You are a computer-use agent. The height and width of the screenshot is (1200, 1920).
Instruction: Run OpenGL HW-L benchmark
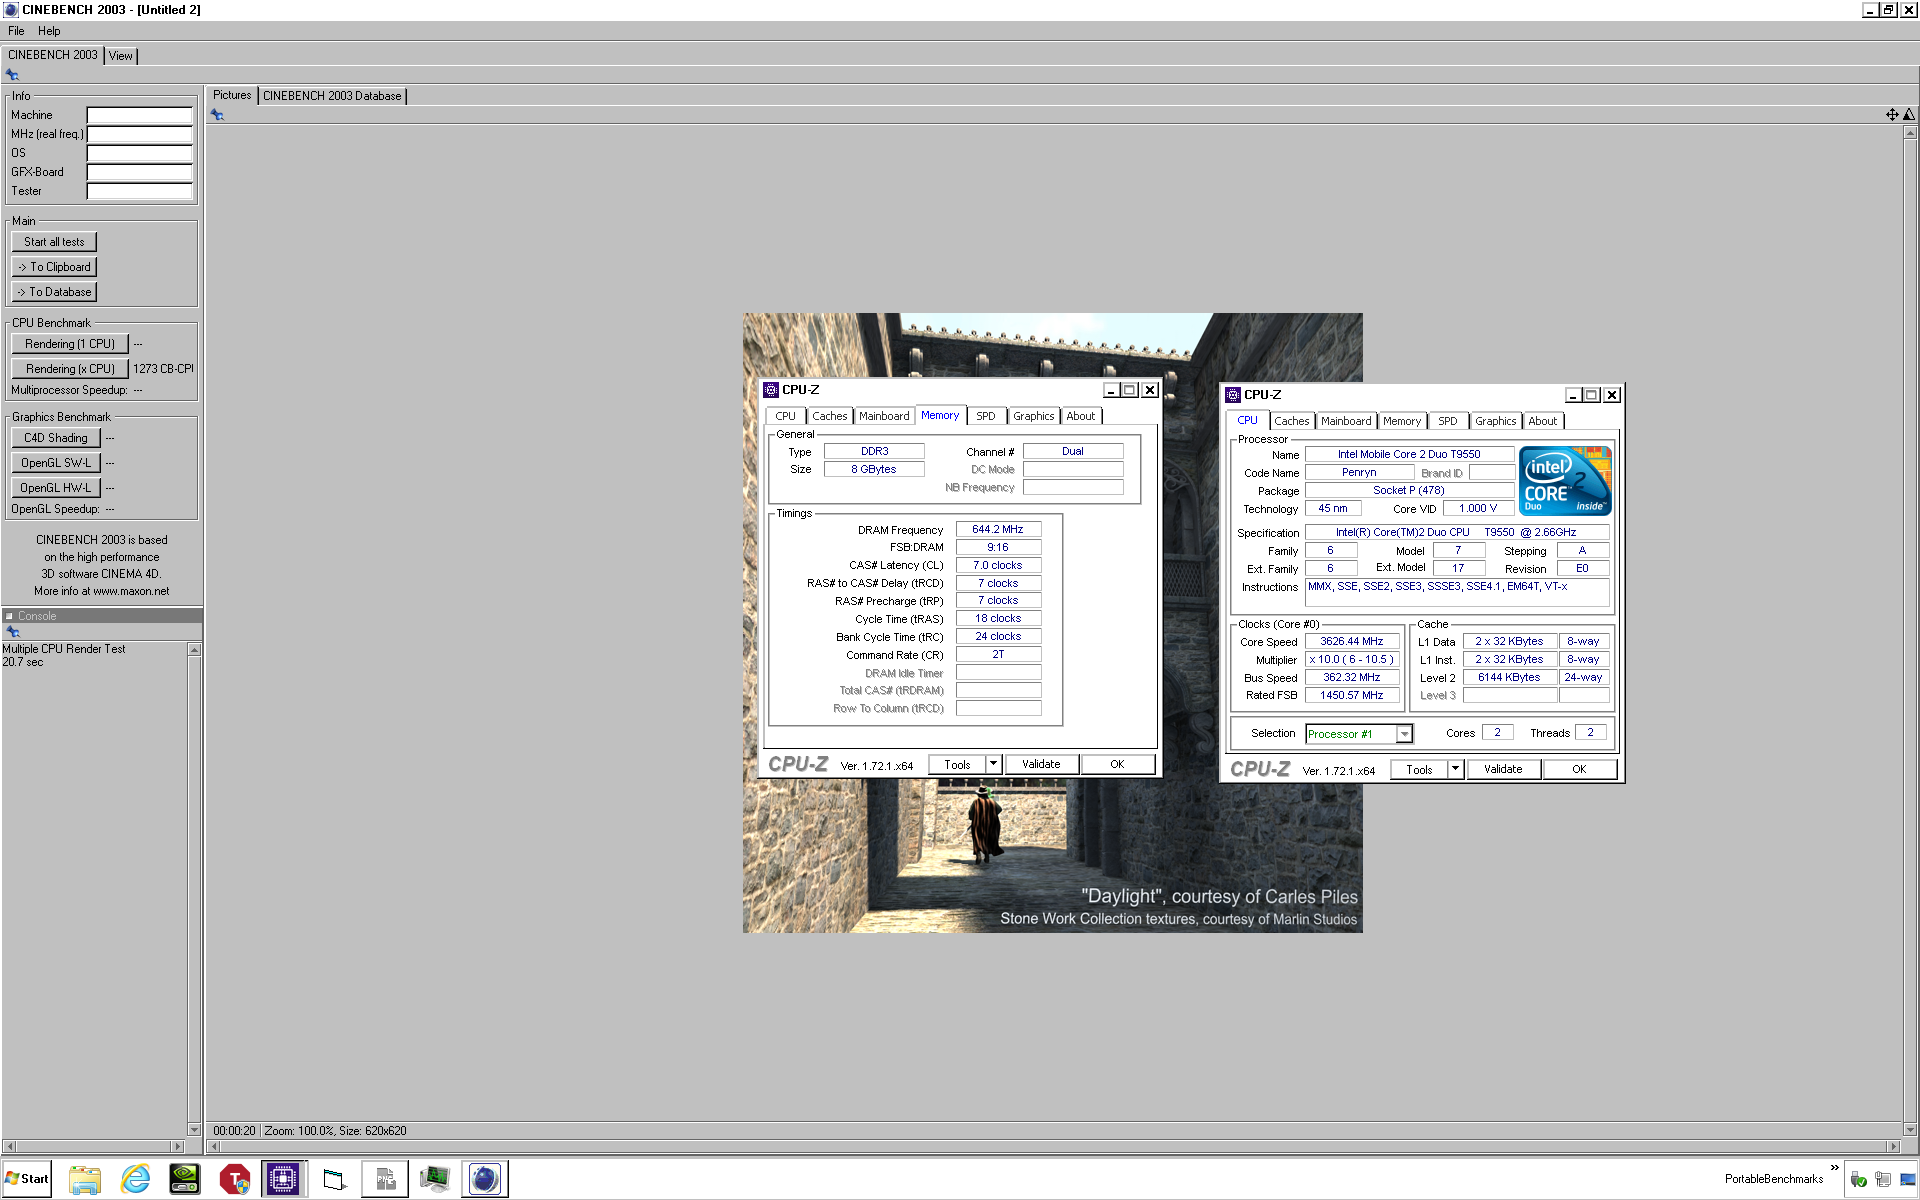(56, 488)
